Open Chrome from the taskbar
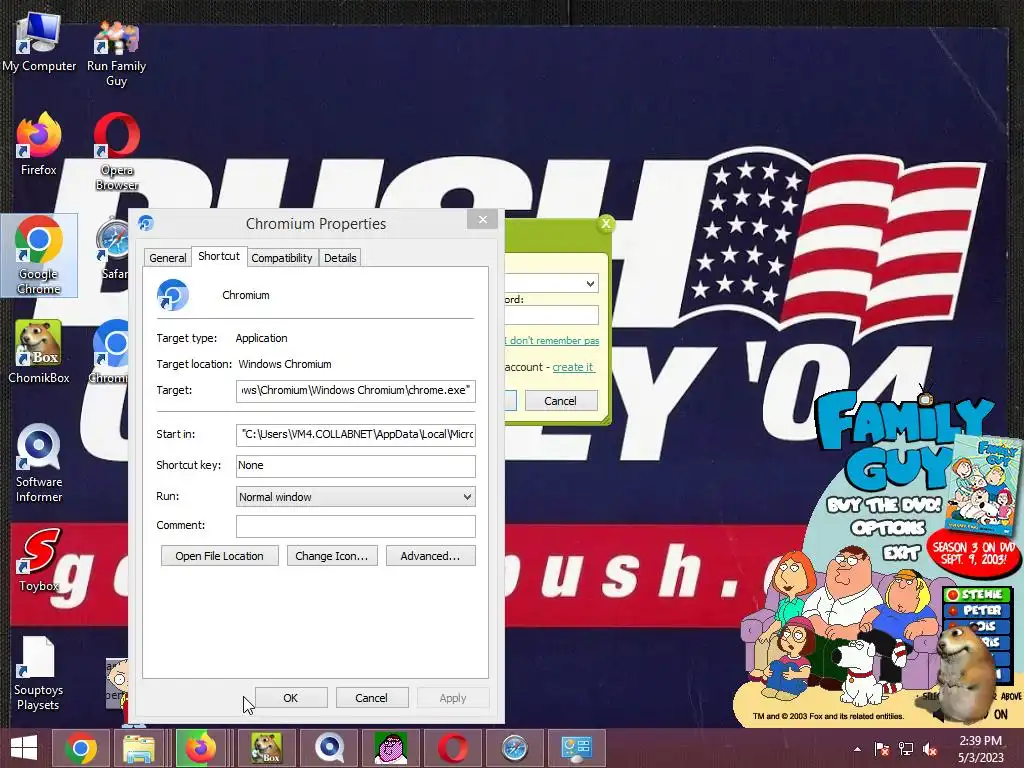 coord(81,748)
